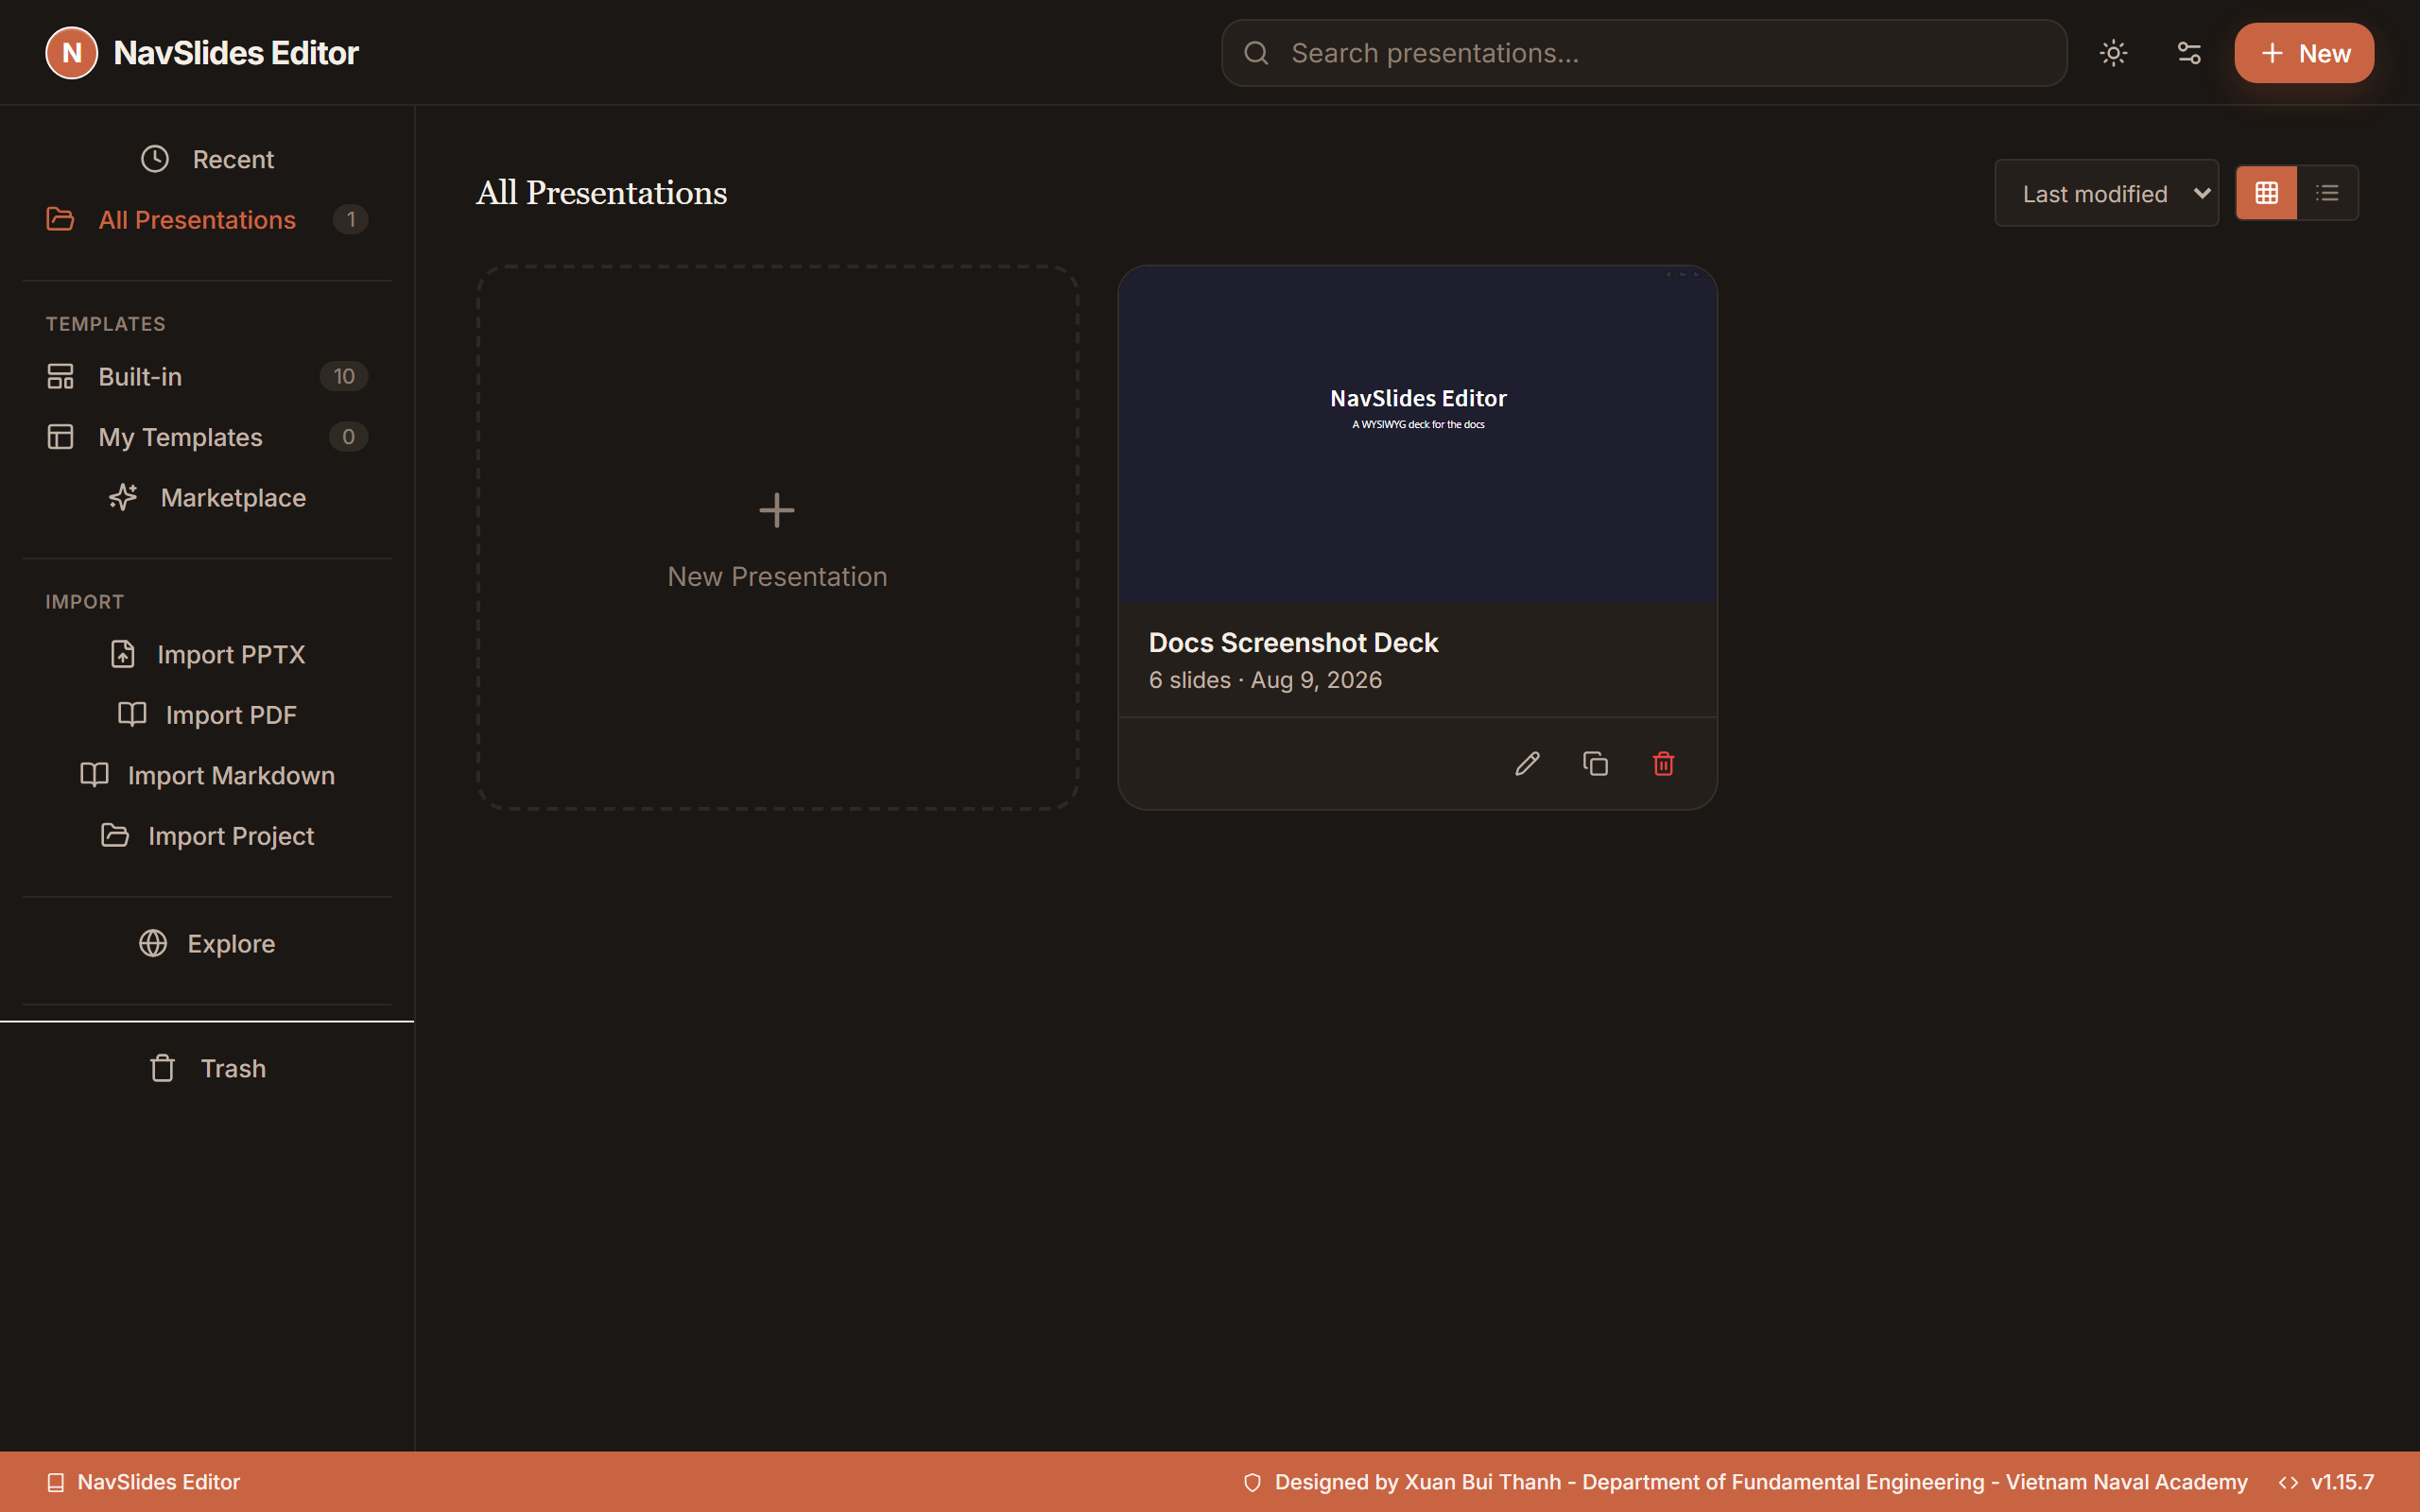Open the template Marketplace
Screen dimensions: 2420x1512
(207, 497)
